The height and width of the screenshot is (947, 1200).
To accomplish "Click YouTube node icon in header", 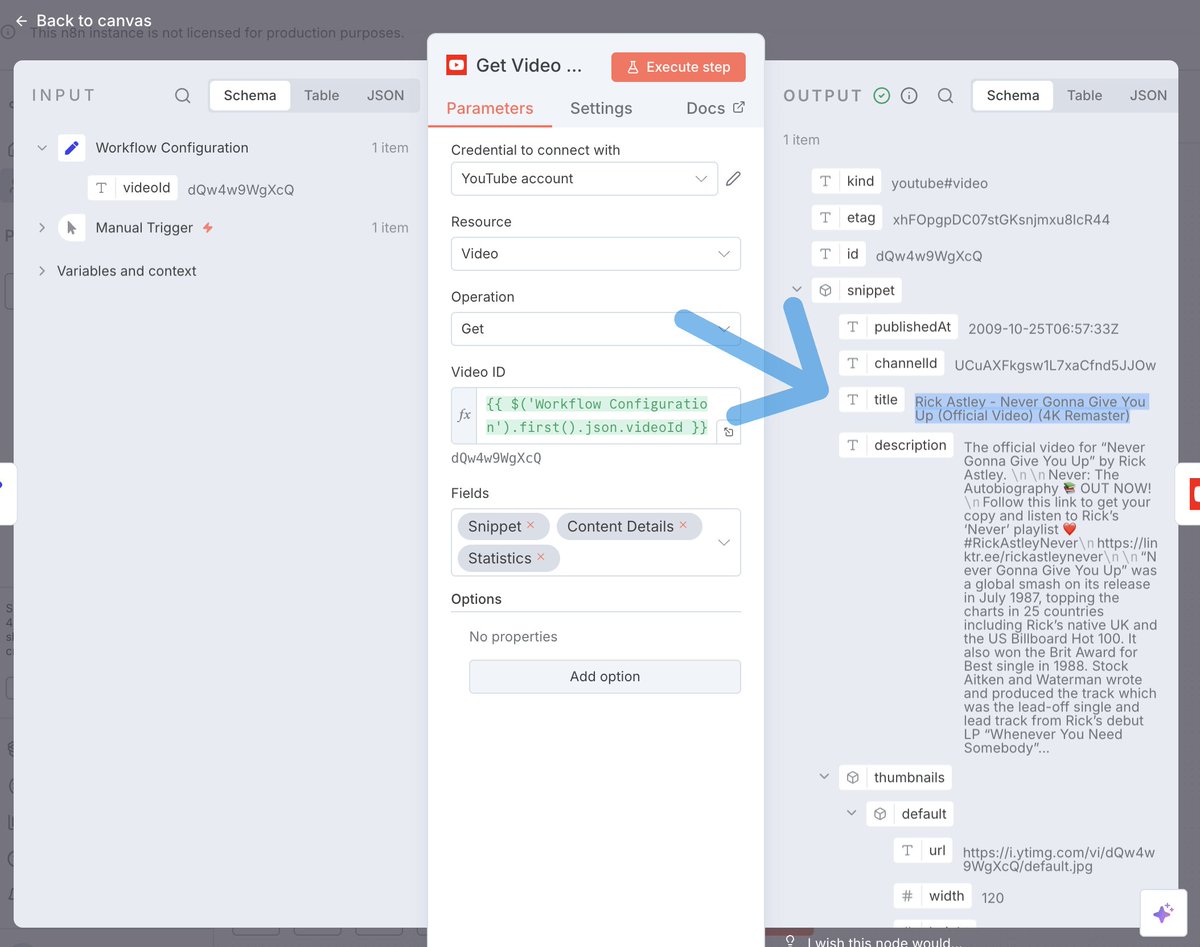I will (456, 66).
